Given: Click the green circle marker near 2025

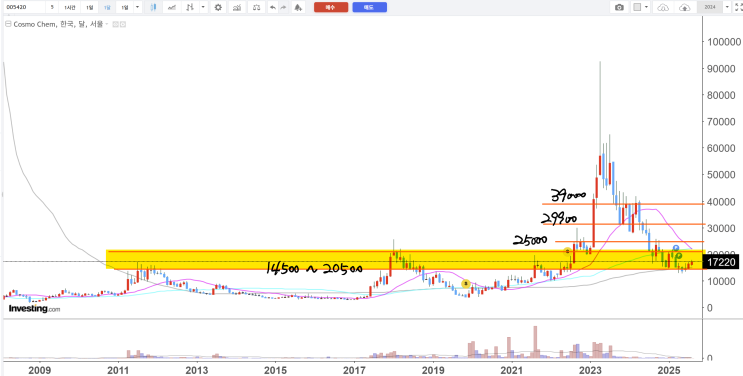Looking at the screenshot, I should click(x=679, y=256).
